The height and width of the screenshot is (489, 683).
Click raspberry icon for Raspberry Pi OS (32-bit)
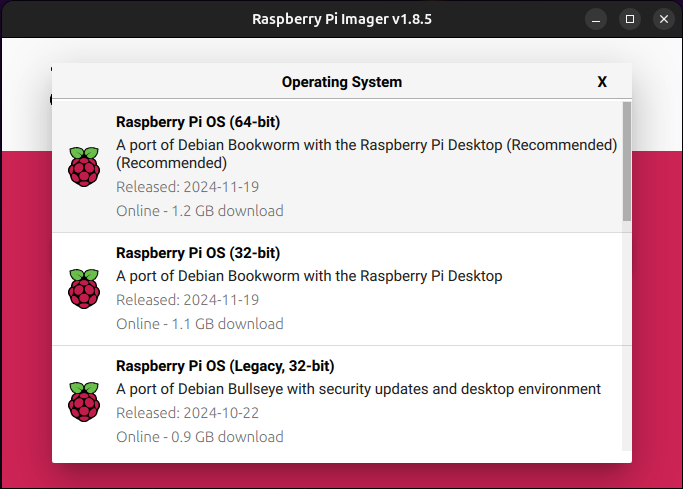(84, 289)
